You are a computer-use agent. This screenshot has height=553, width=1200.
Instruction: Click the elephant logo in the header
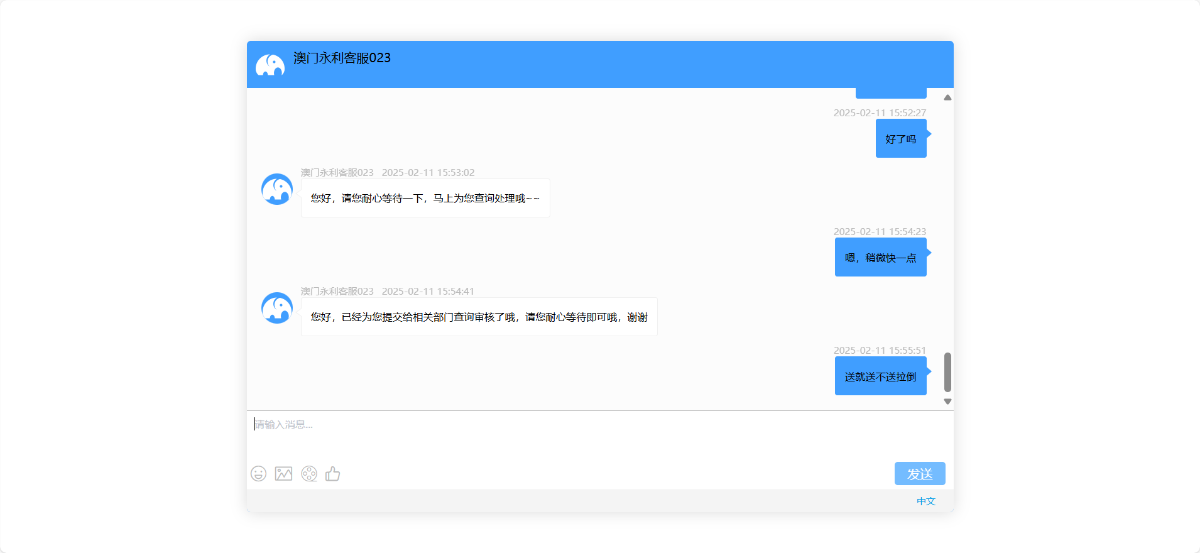(270, 65)
